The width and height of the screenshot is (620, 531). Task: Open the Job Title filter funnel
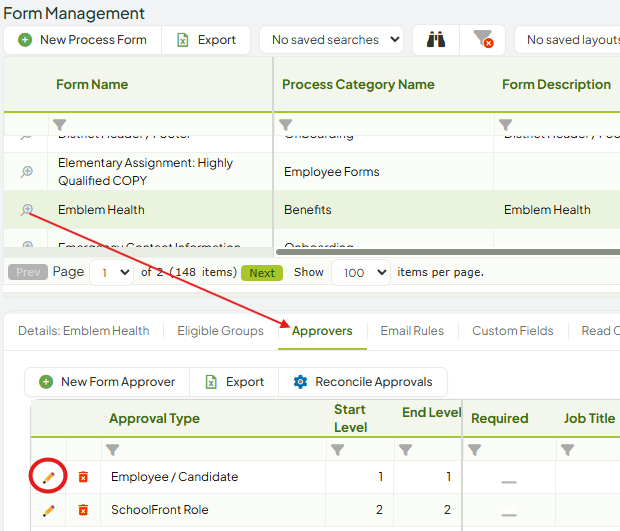[567, 450]
